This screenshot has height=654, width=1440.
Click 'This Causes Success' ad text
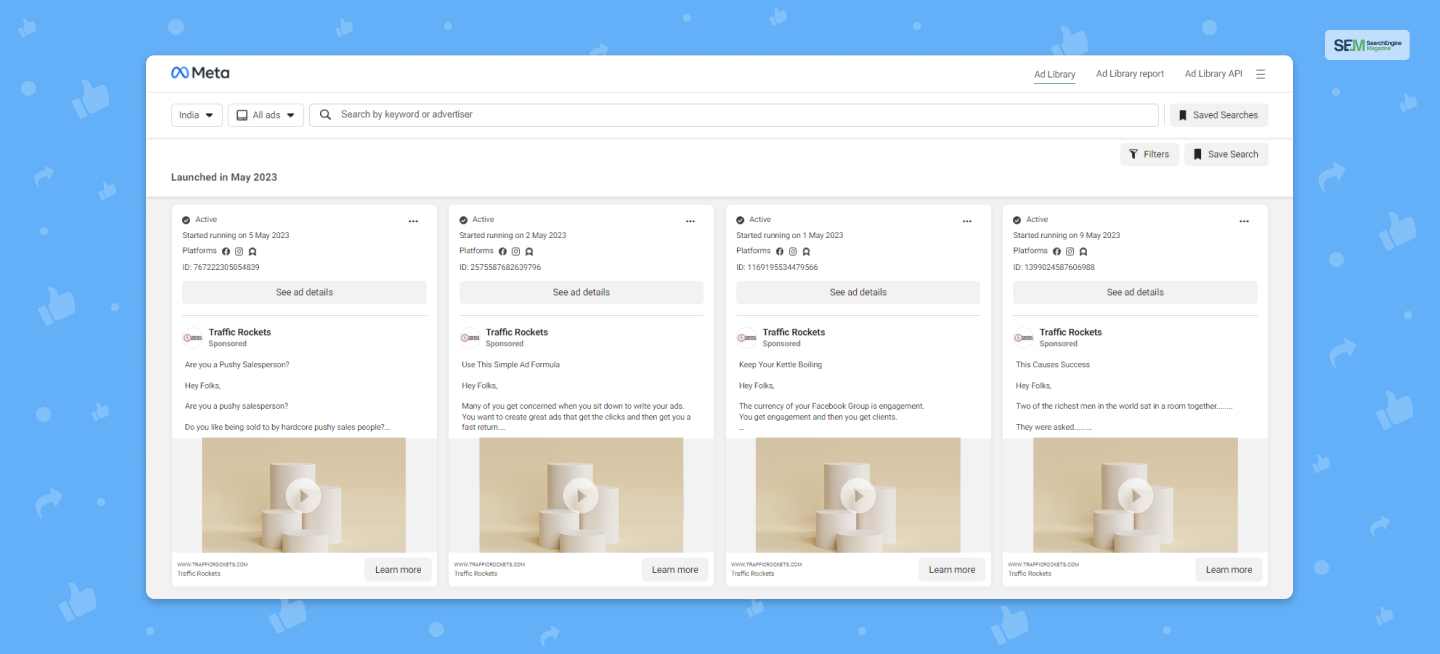click(x=1053, y=365)
